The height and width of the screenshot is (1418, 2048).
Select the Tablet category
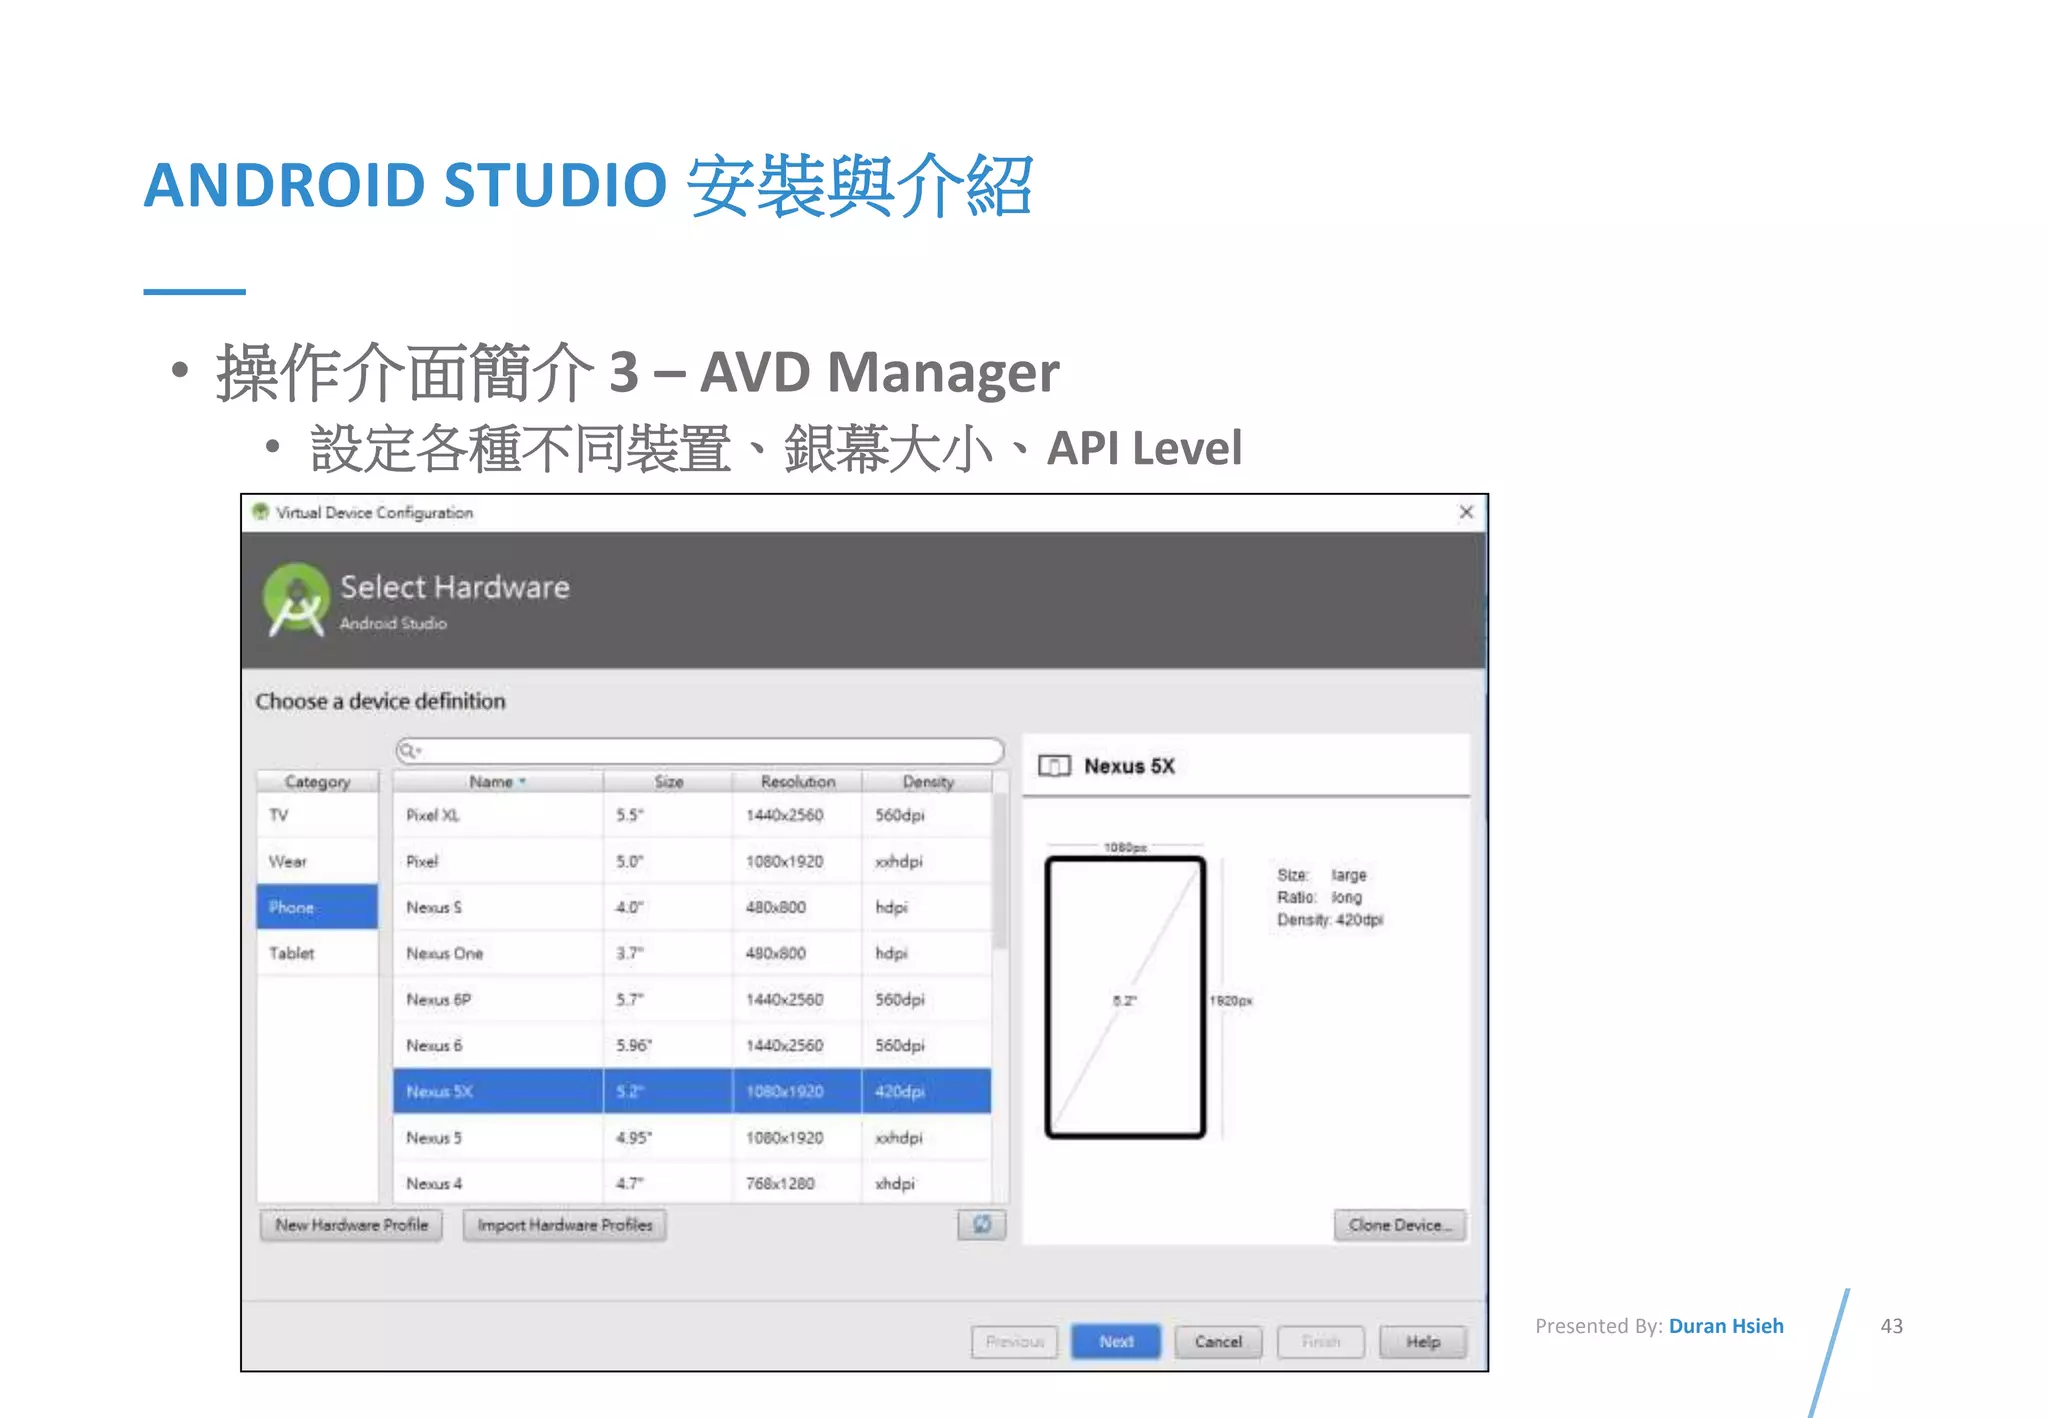pos(318,953)
